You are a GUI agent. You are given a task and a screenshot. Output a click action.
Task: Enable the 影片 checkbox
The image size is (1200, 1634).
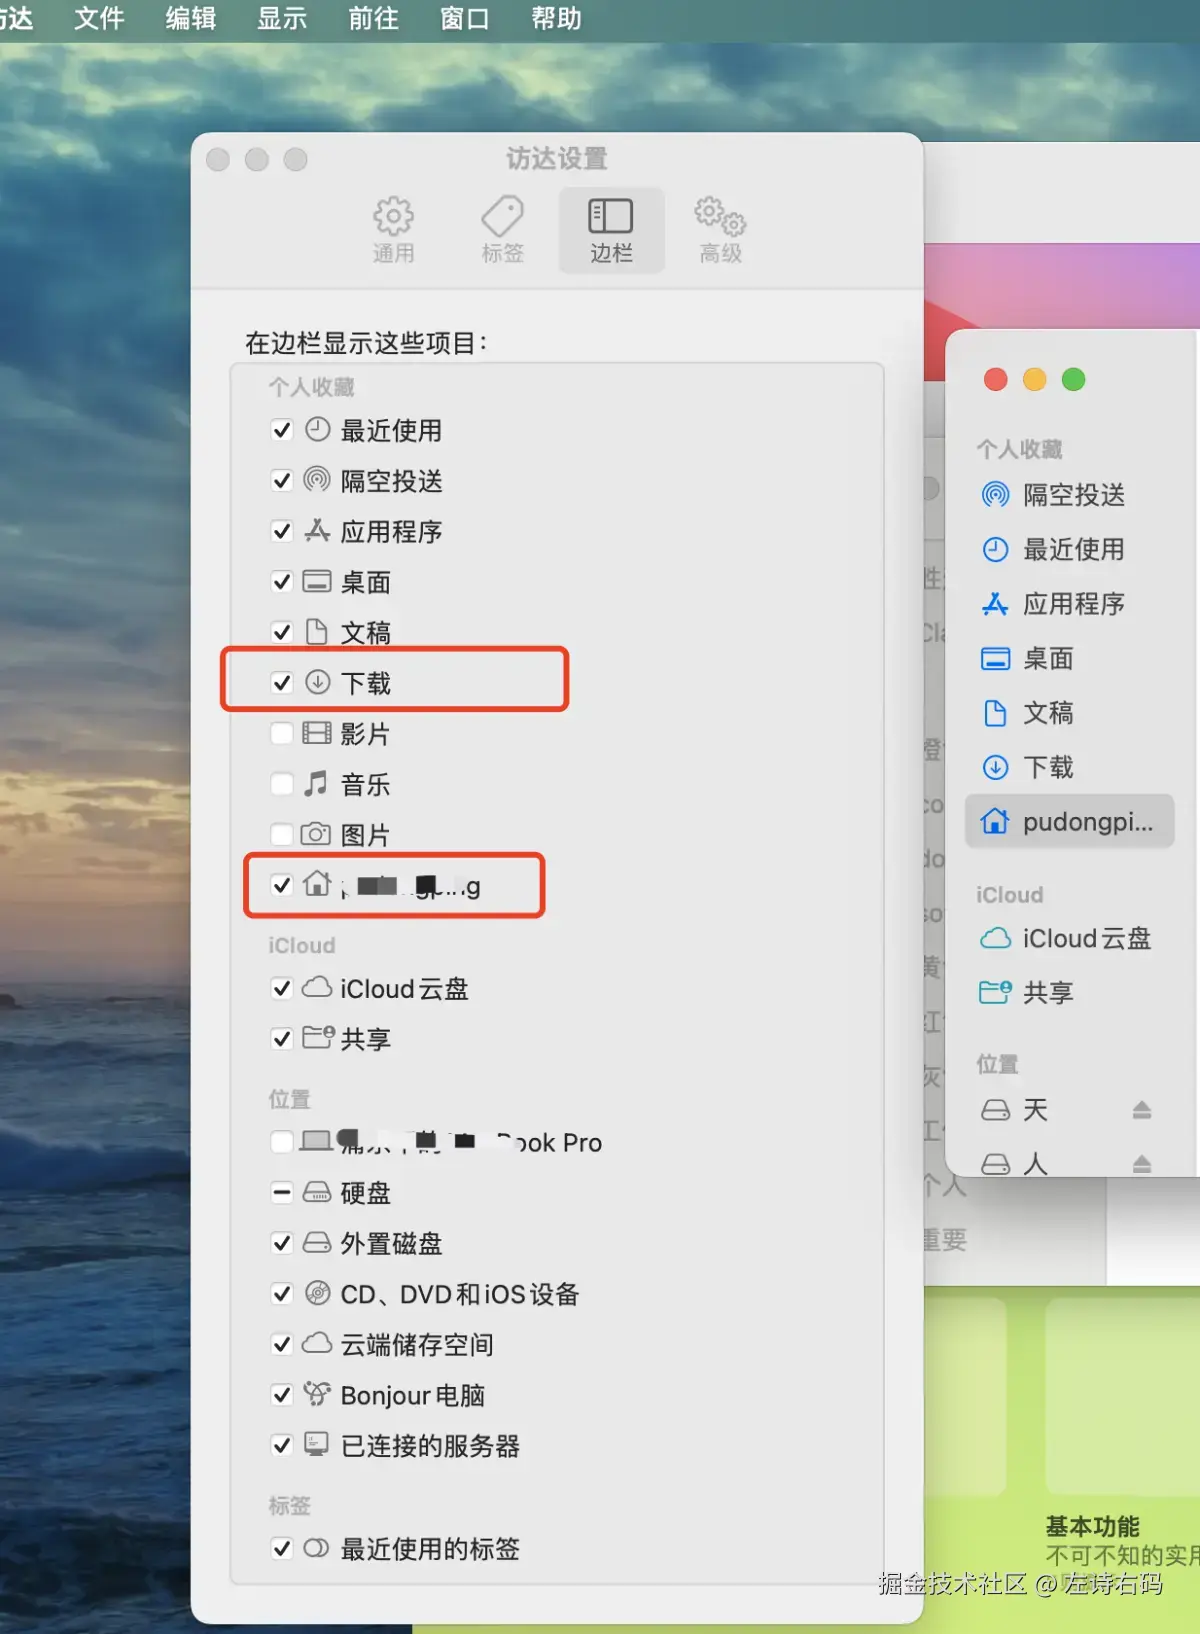[x=282, y=733]
